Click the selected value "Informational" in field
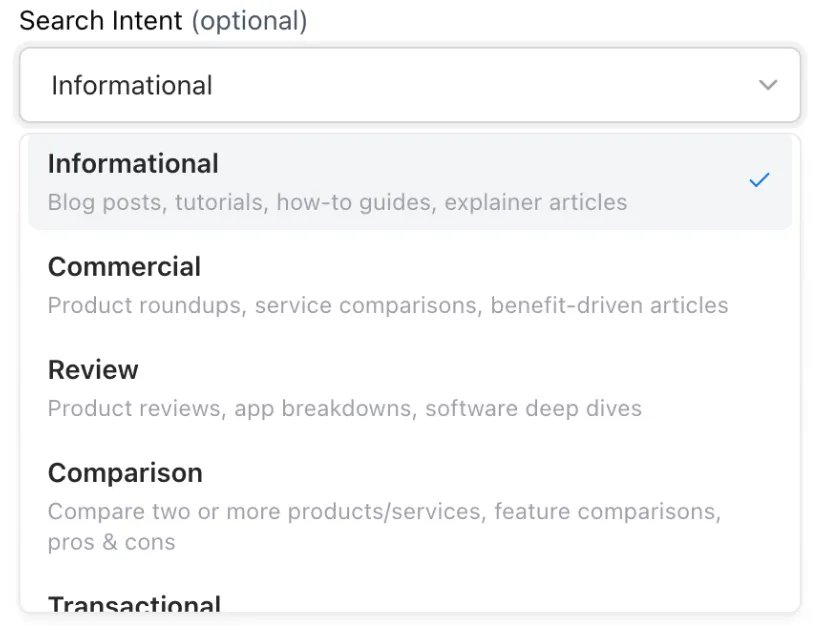 click(x=132, y=85)
